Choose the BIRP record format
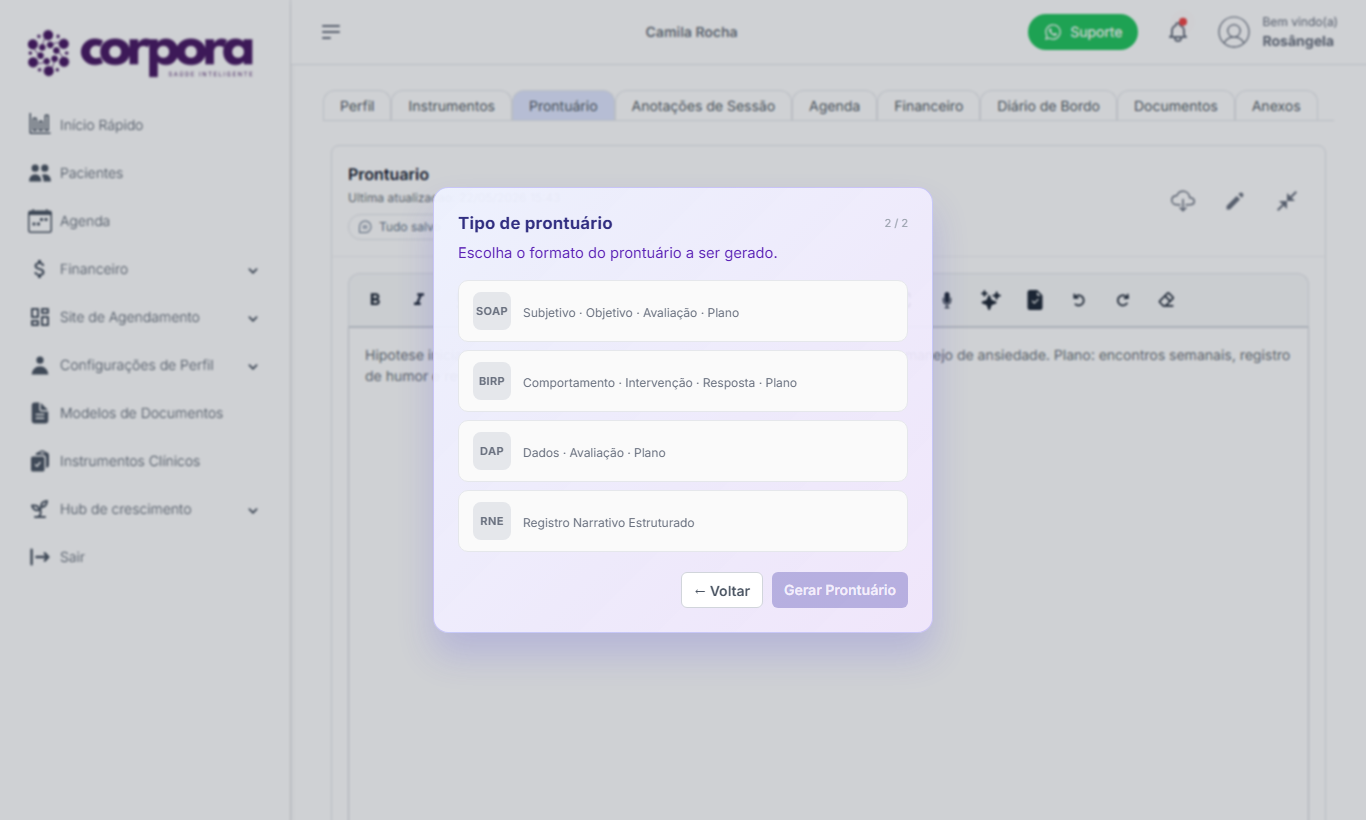 (x=683, y=381)
